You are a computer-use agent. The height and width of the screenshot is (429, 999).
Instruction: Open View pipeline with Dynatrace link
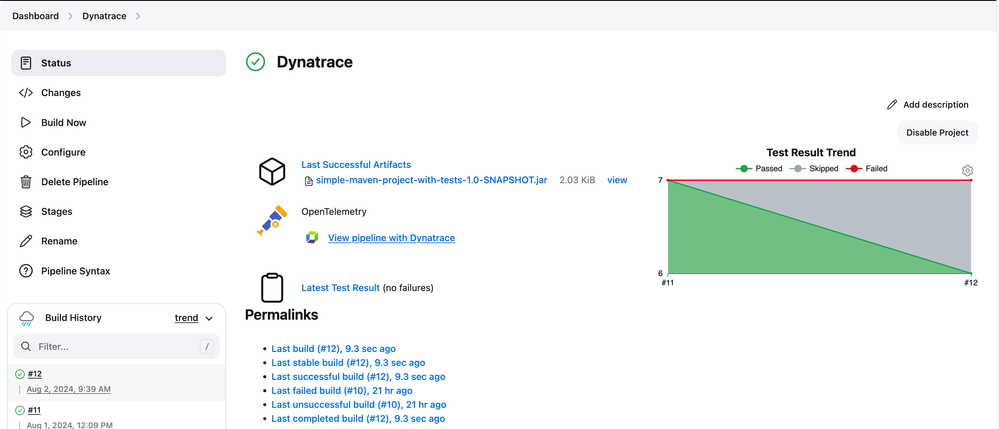point(391,238)
